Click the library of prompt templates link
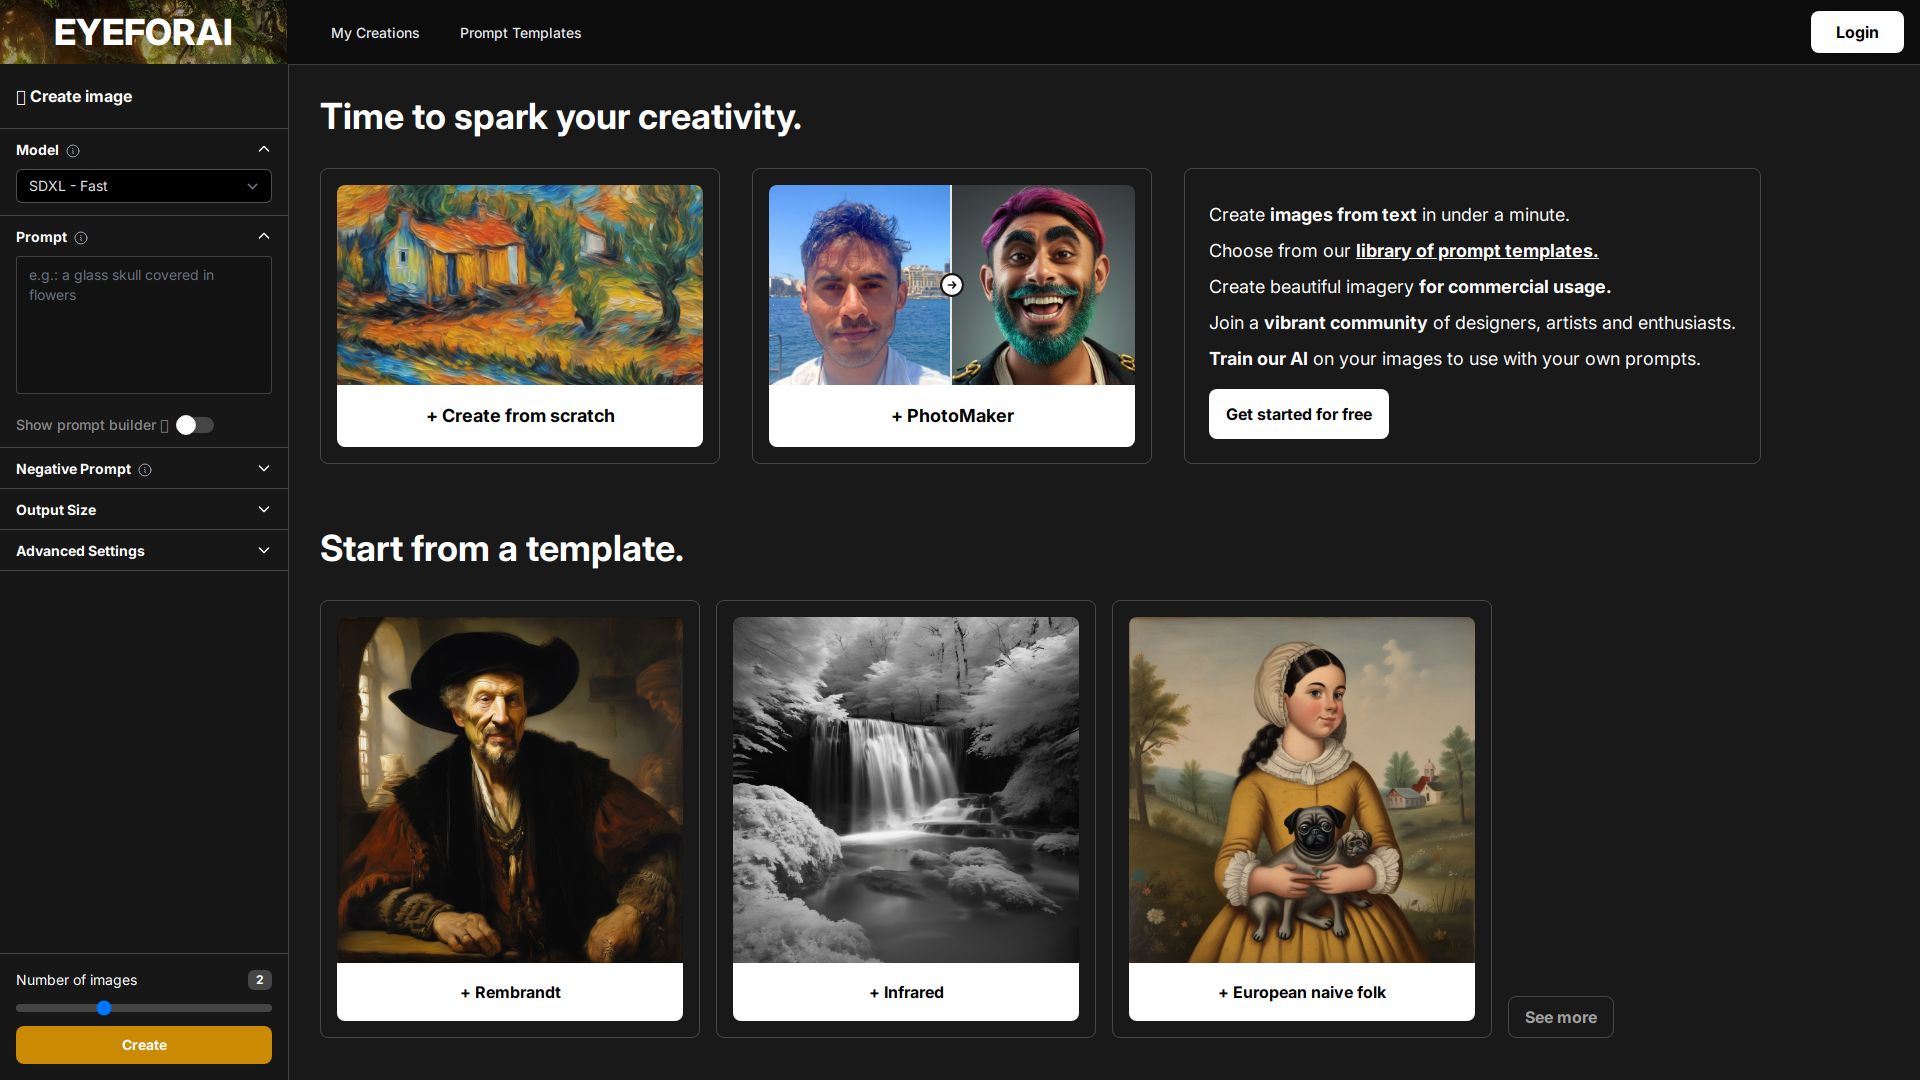The width and height of the screenshot is (1920, 1080). pos(1476,251)
